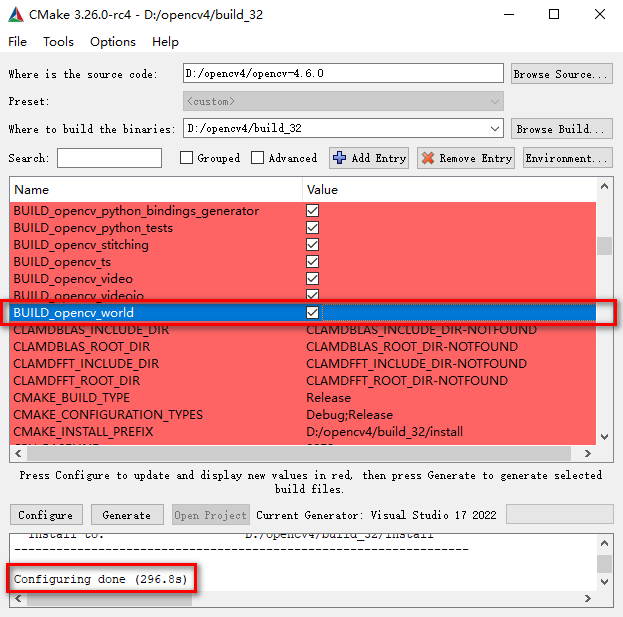The image size is (623, 617).
Task: Click the cache list horizontal scroll right arrow
Action: point(588,453)
